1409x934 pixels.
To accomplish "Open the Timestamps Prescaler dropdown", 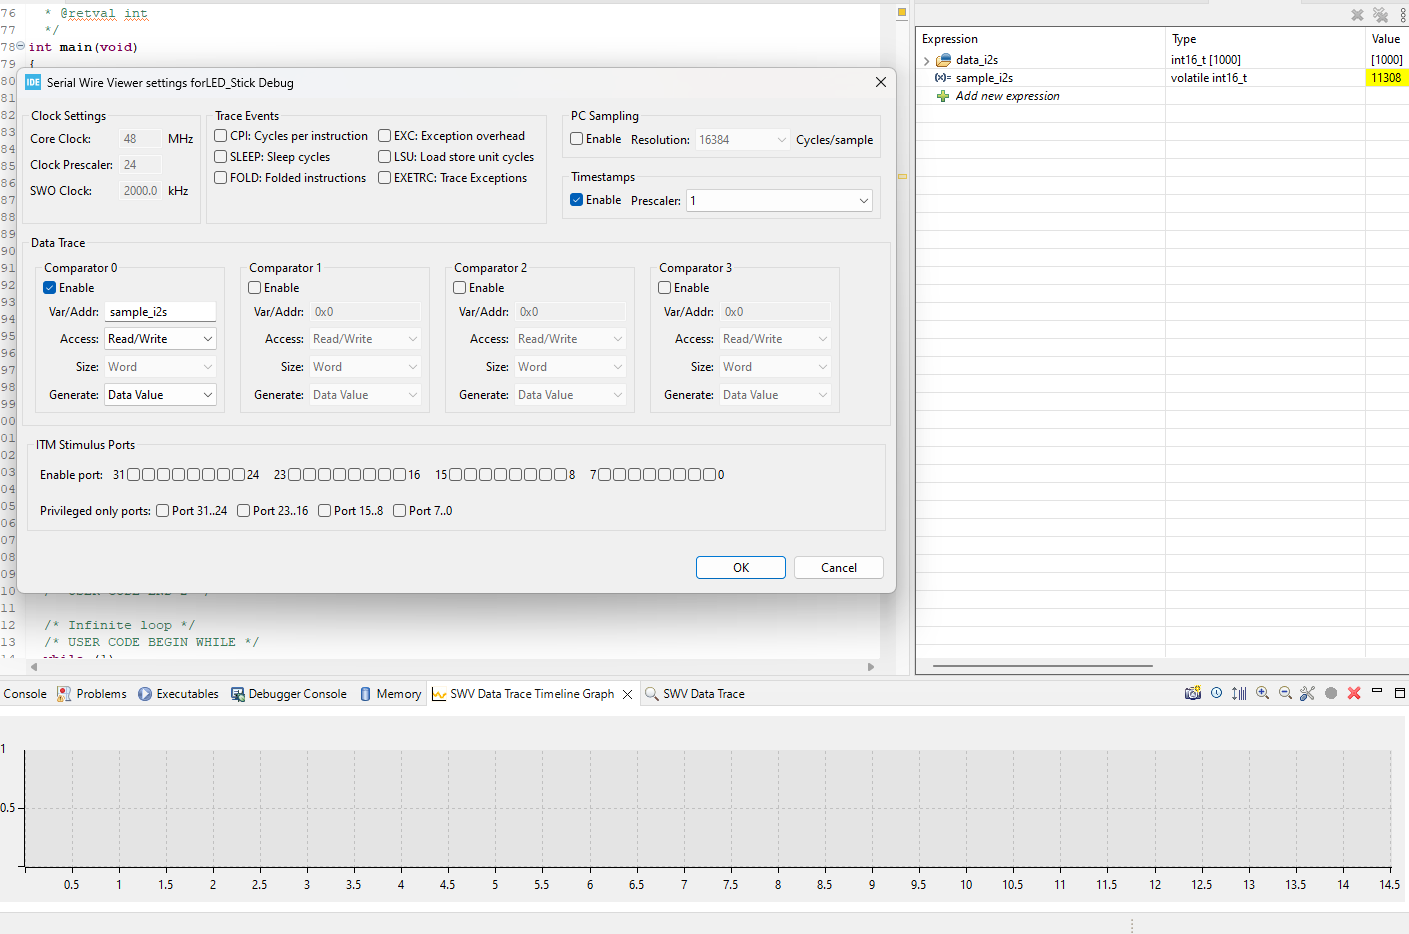I will [779, 200].
